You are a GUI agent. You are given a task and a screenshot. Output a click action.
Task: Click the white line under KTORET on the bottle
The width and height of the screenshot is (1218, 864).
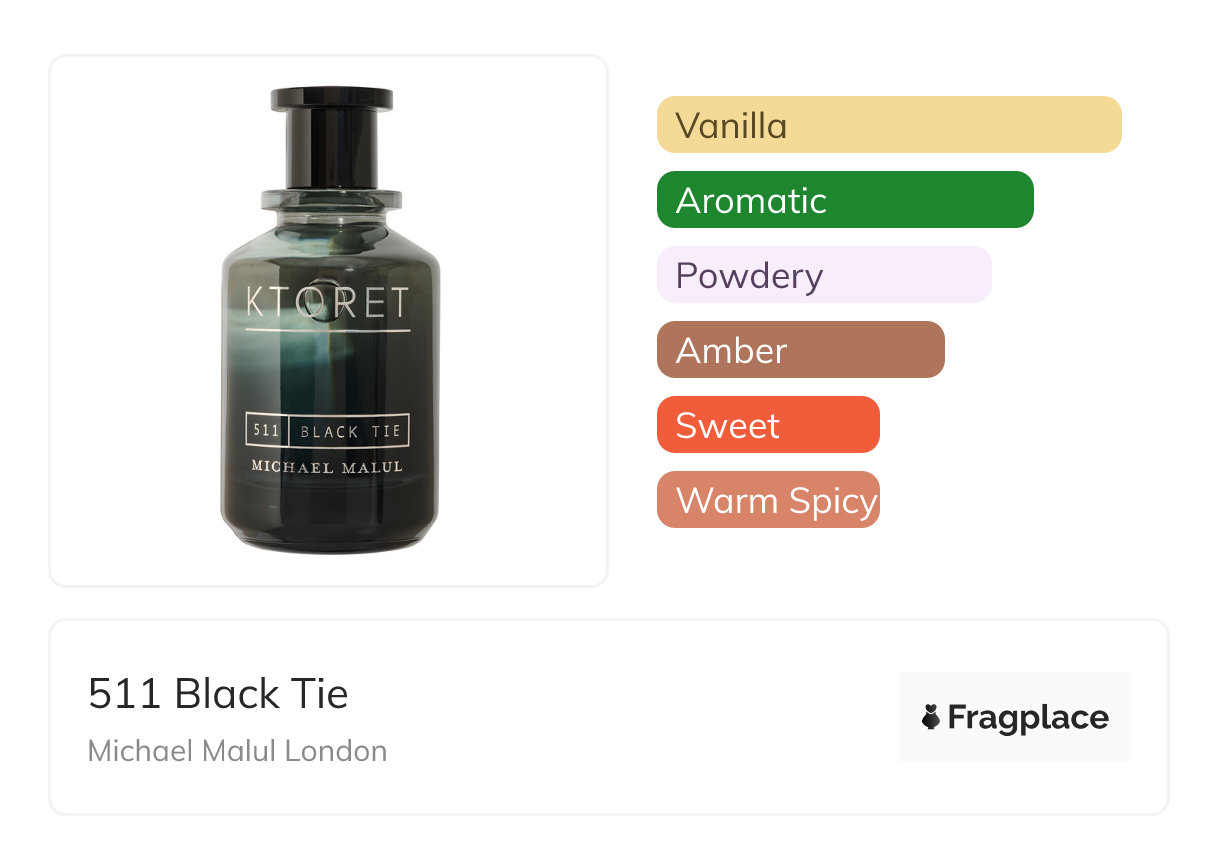(x=328, y=330)
